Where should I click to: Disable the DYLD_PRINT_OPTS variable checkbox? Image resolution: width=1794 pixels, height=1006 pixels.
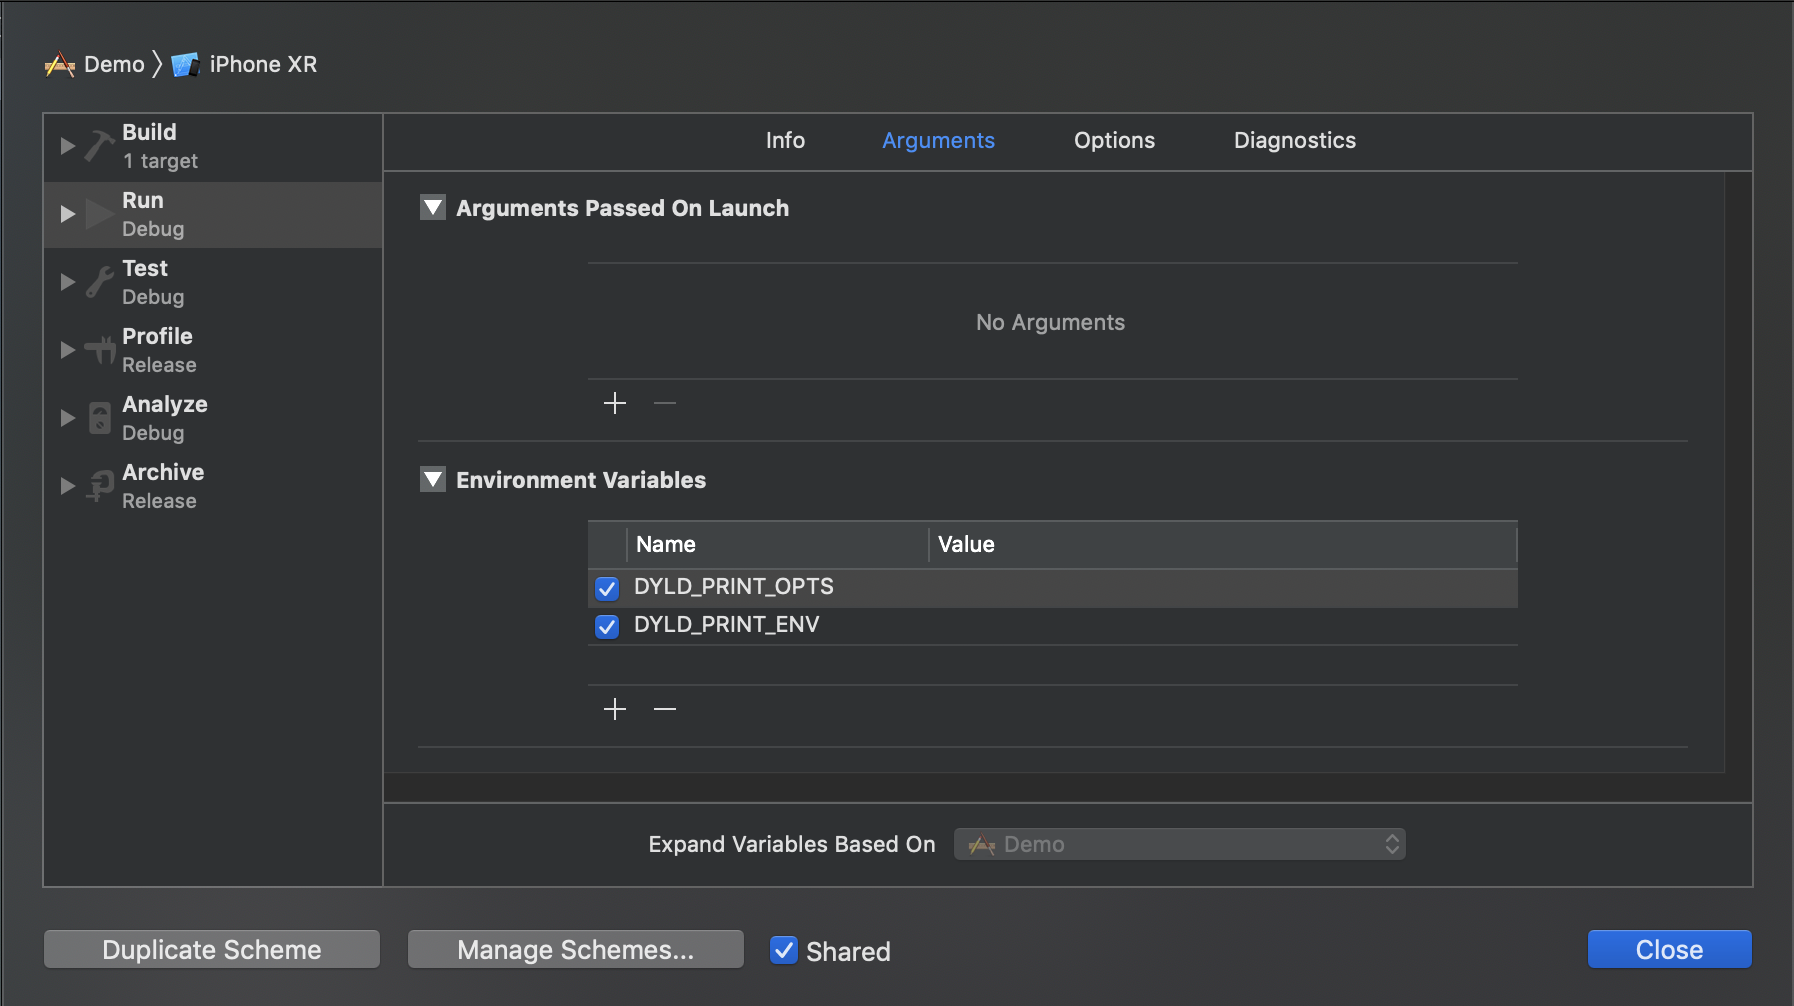(x=607, y=588)
